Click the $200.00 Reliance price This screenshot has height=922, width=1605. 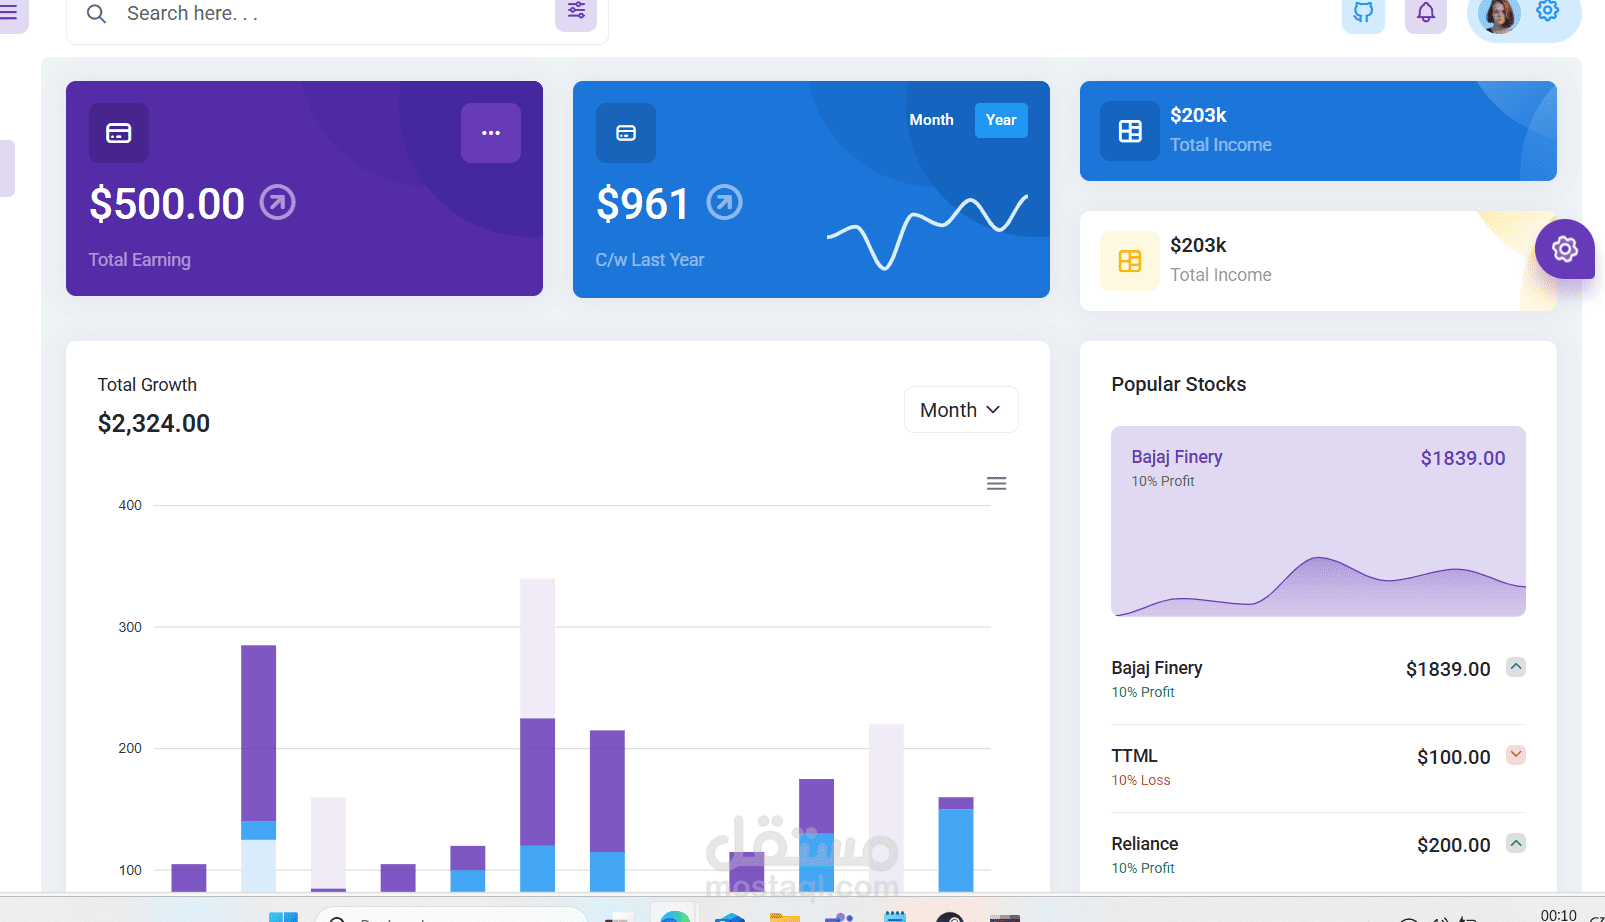[x=1454, y=845]
